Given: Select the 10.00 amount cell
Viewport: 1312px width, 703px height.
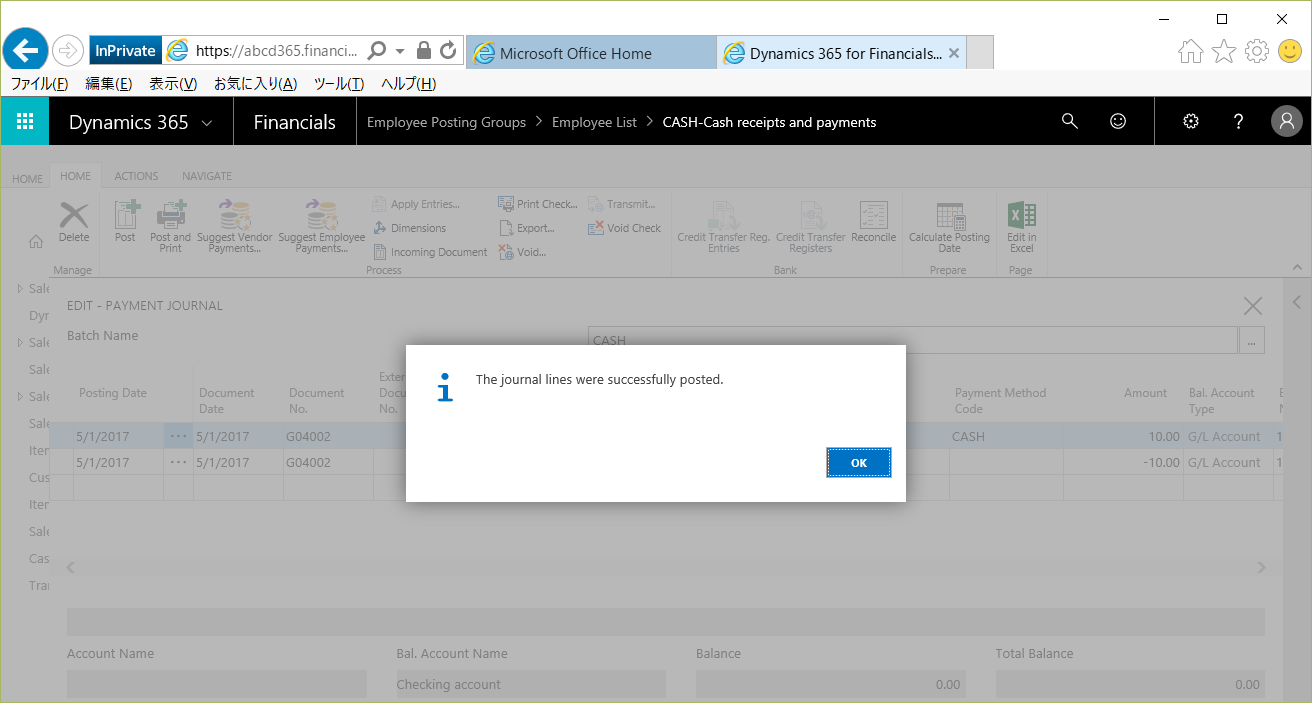Looking at the screenshot, I should click(x=1124, y=436).
